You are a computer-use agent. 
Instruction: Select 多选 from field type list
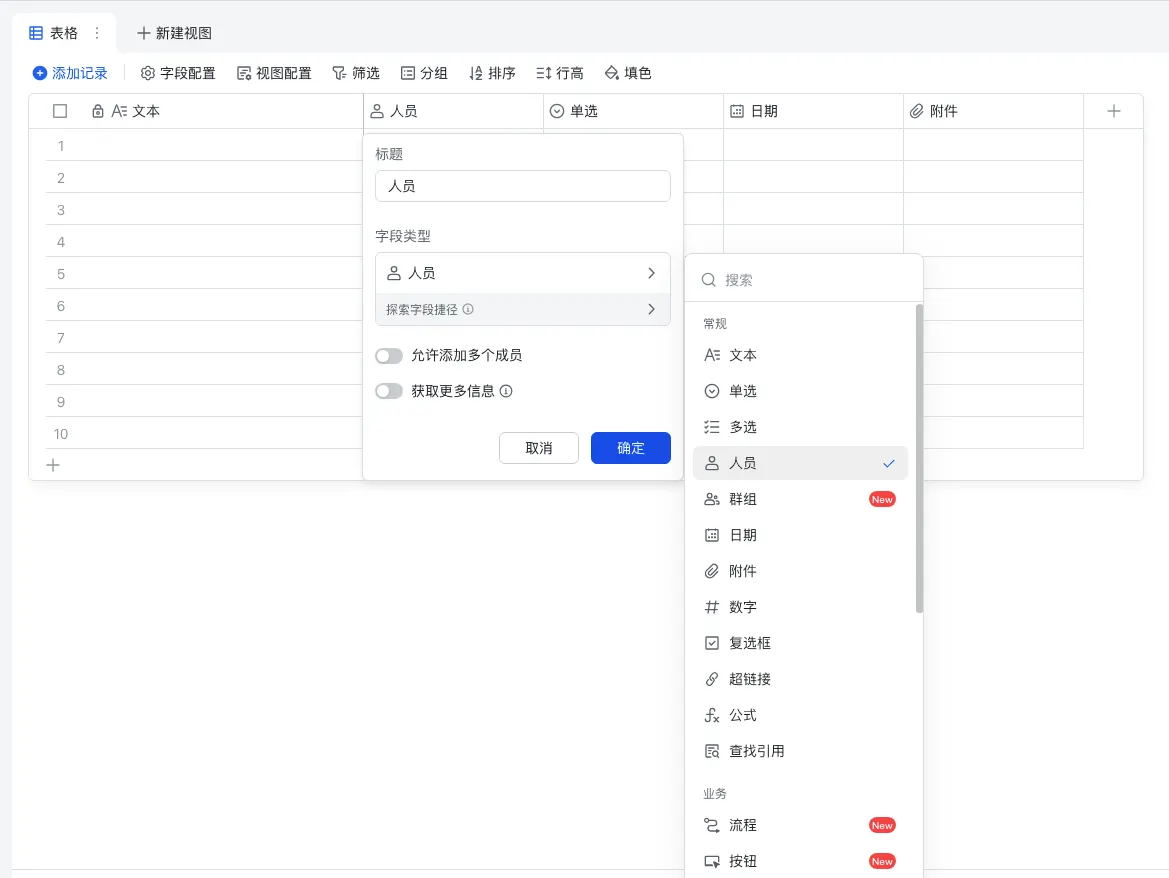click(742, 427)
